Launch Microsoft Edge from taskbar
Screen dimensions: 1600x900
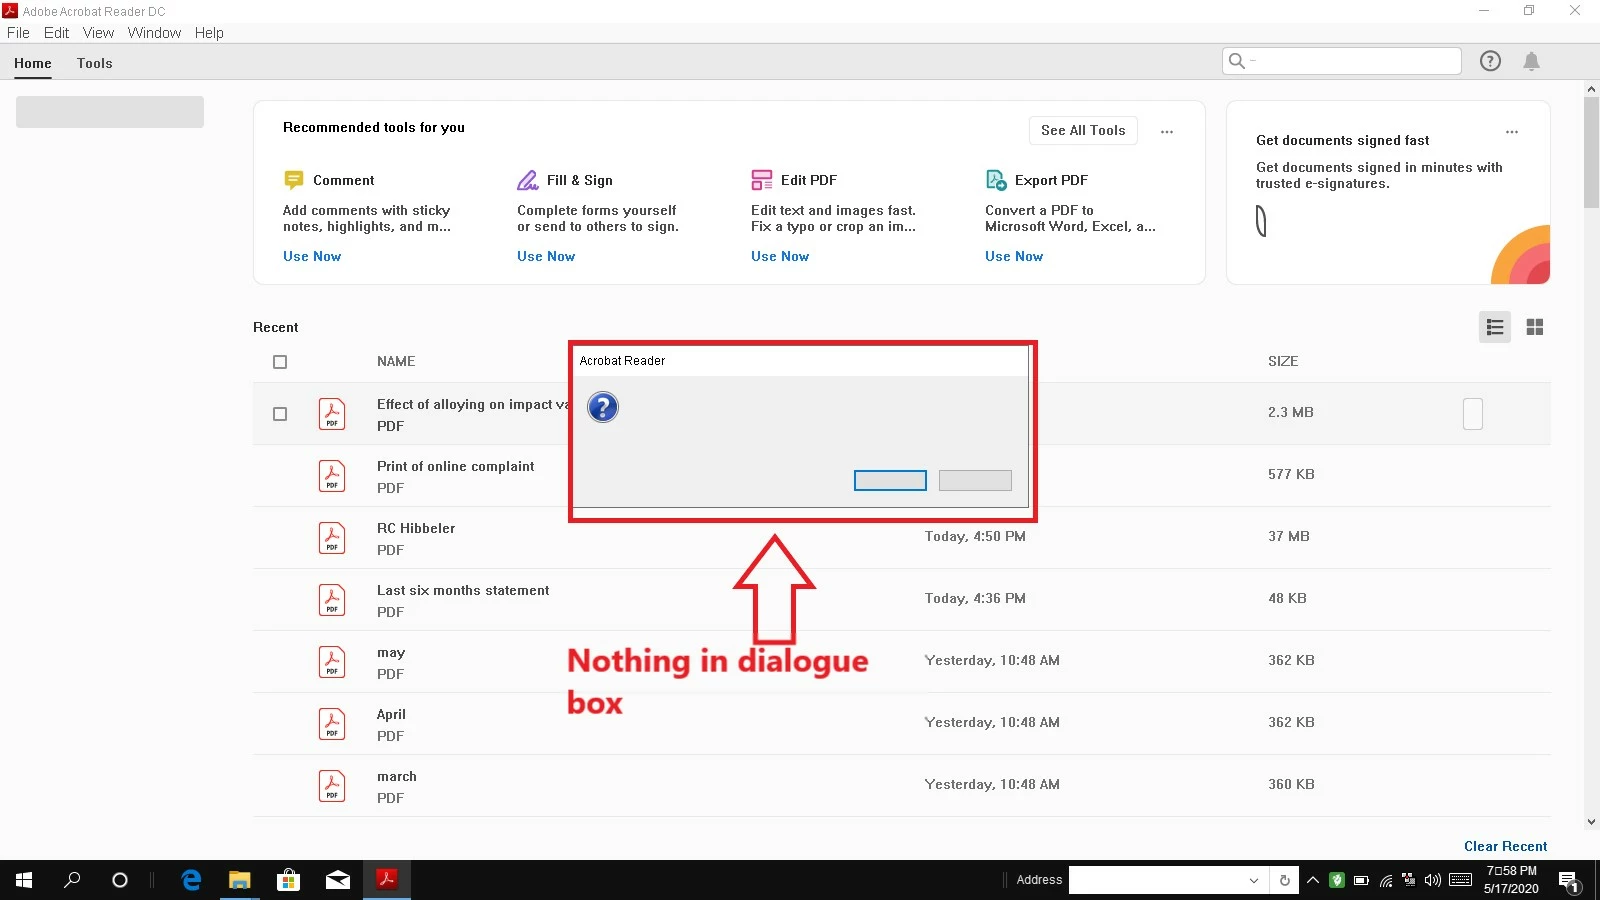point(191,880)
